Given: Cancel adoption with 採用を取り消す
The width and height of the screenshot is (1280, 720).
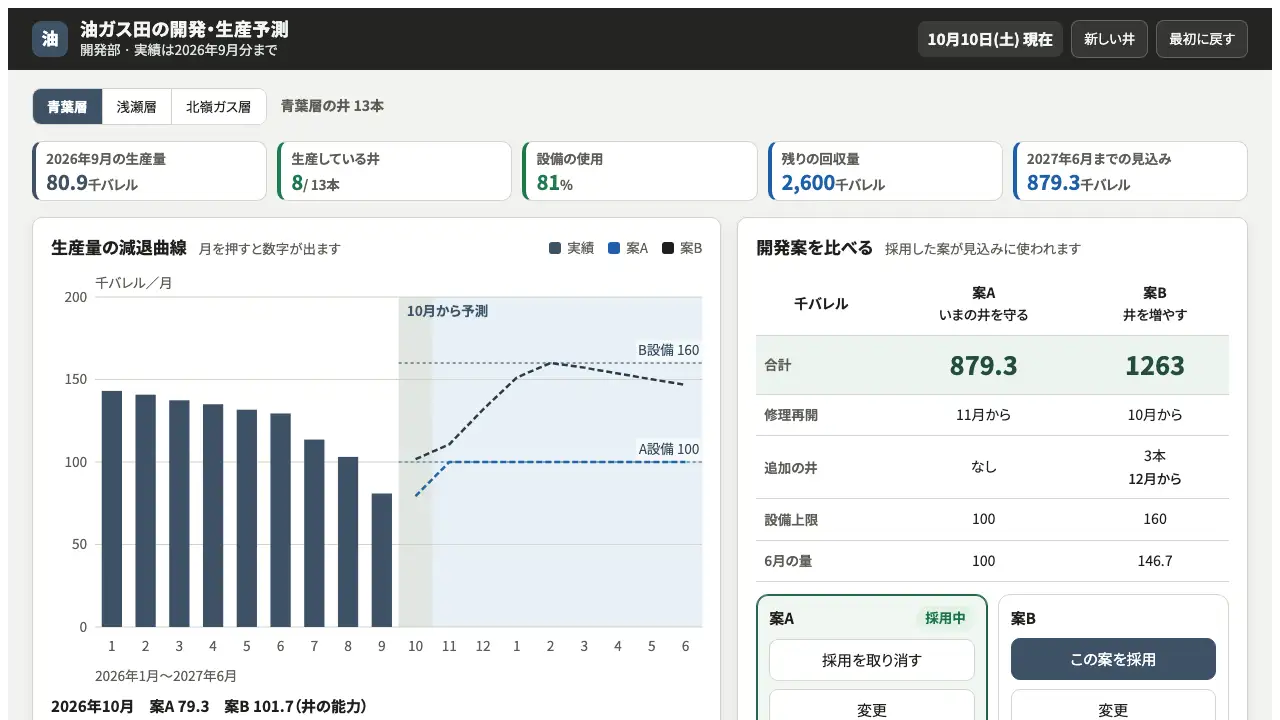Looking at the screenshot, I should pos(872,660).
